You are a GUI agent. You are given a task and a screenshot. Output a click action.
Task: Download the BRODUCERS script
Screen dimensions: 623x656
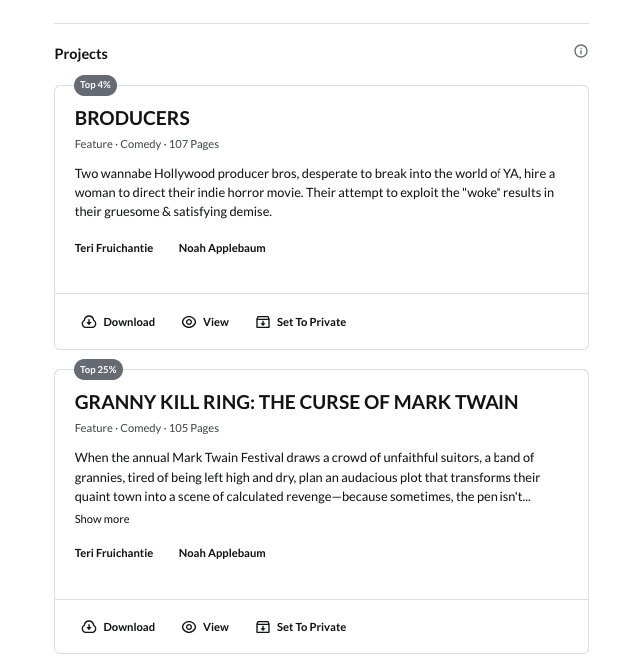118,322
